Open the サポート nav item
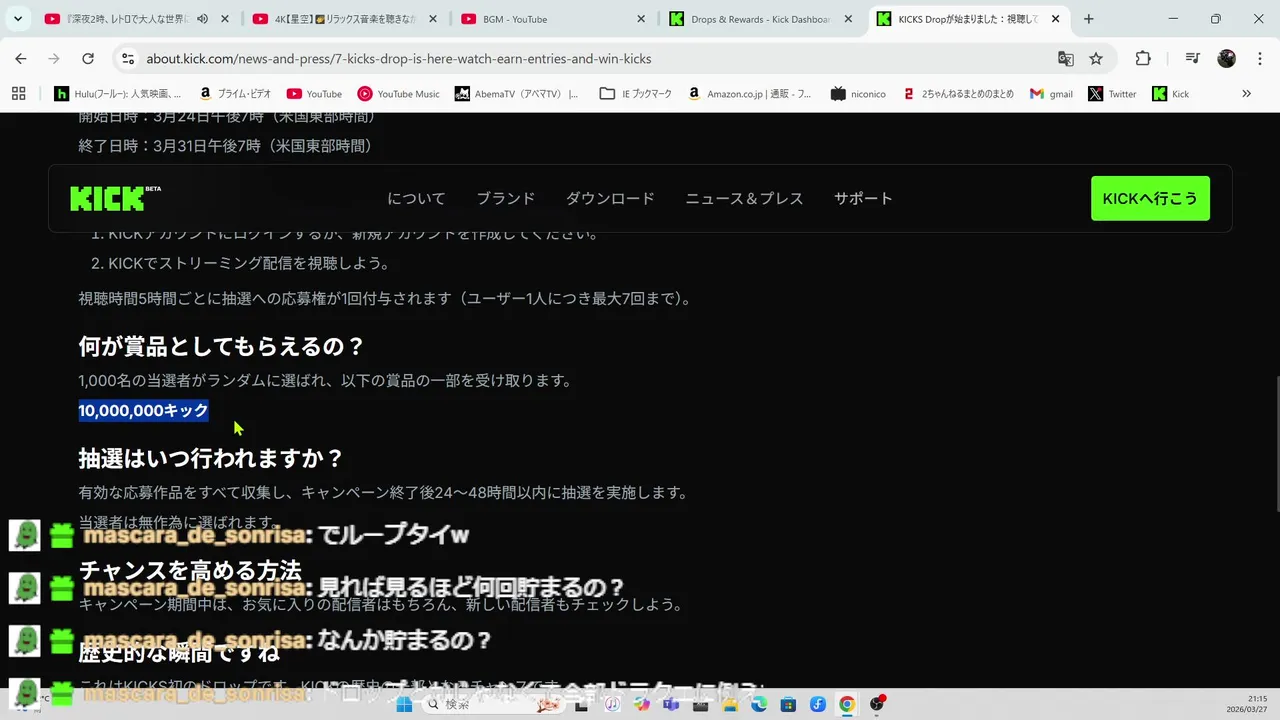The image size is (1280, 720). click(863, 198)
